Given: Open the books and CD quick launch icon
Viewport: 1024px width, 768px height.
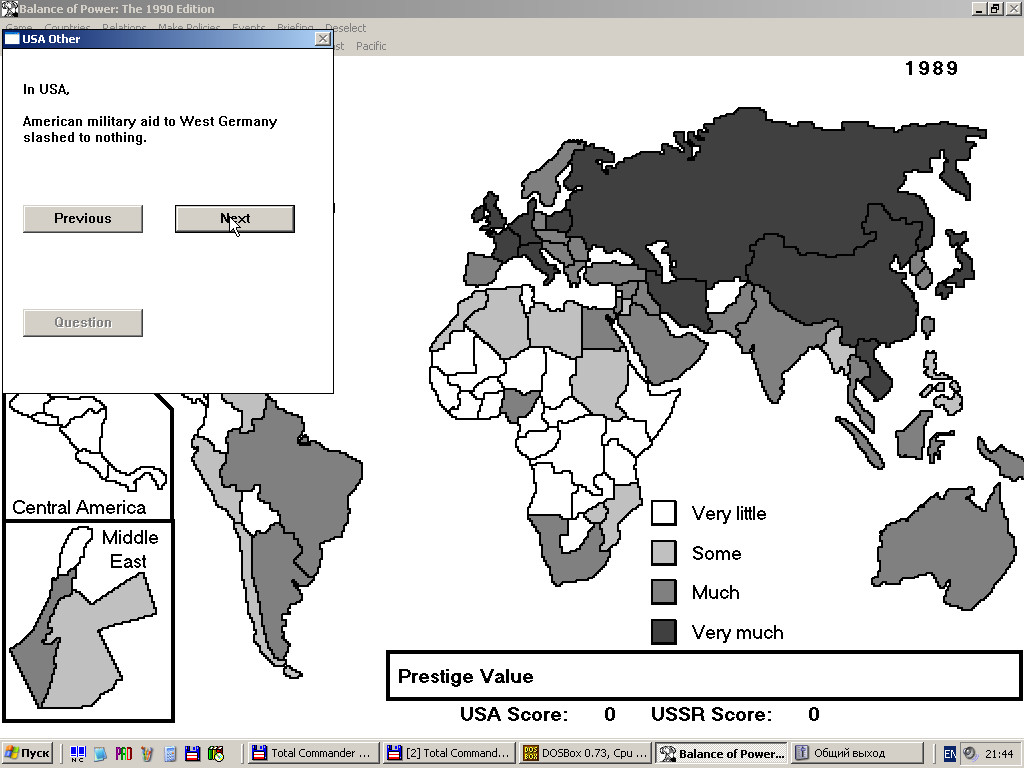Looking at the screenshot, I should (x=216, y=753).
